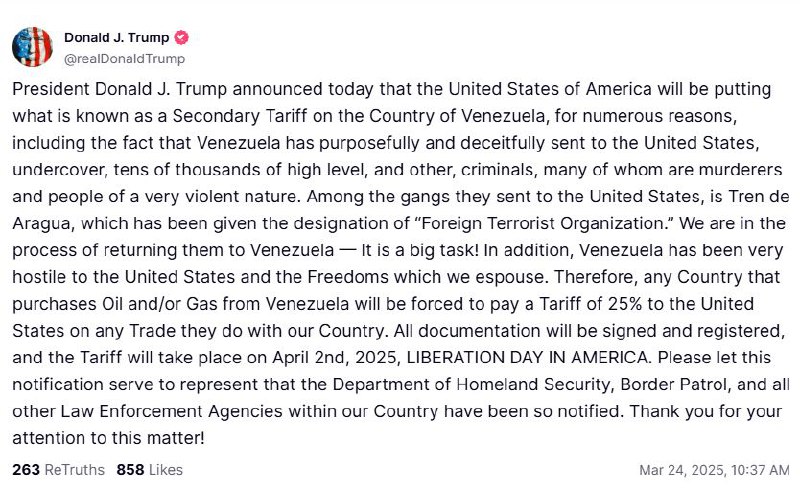
Task: Click the opening words President Donald J. Trump
Action: (119, 89)
